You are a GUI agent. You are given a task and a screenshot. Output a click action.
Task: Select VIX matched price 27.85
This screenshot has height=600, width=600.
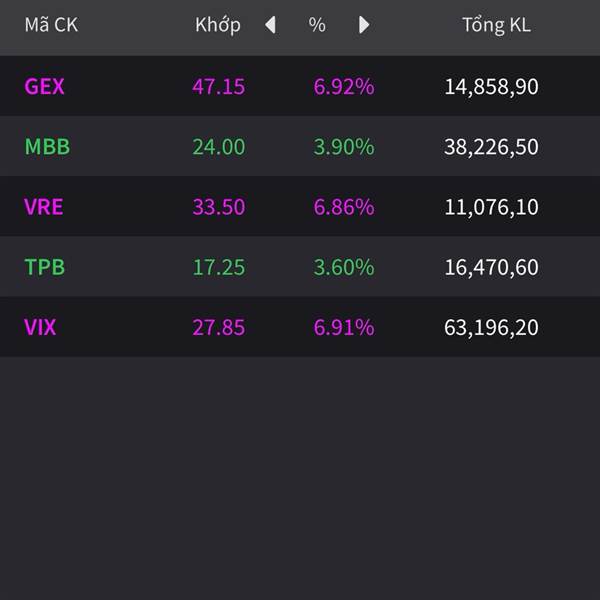click(218, 327)
